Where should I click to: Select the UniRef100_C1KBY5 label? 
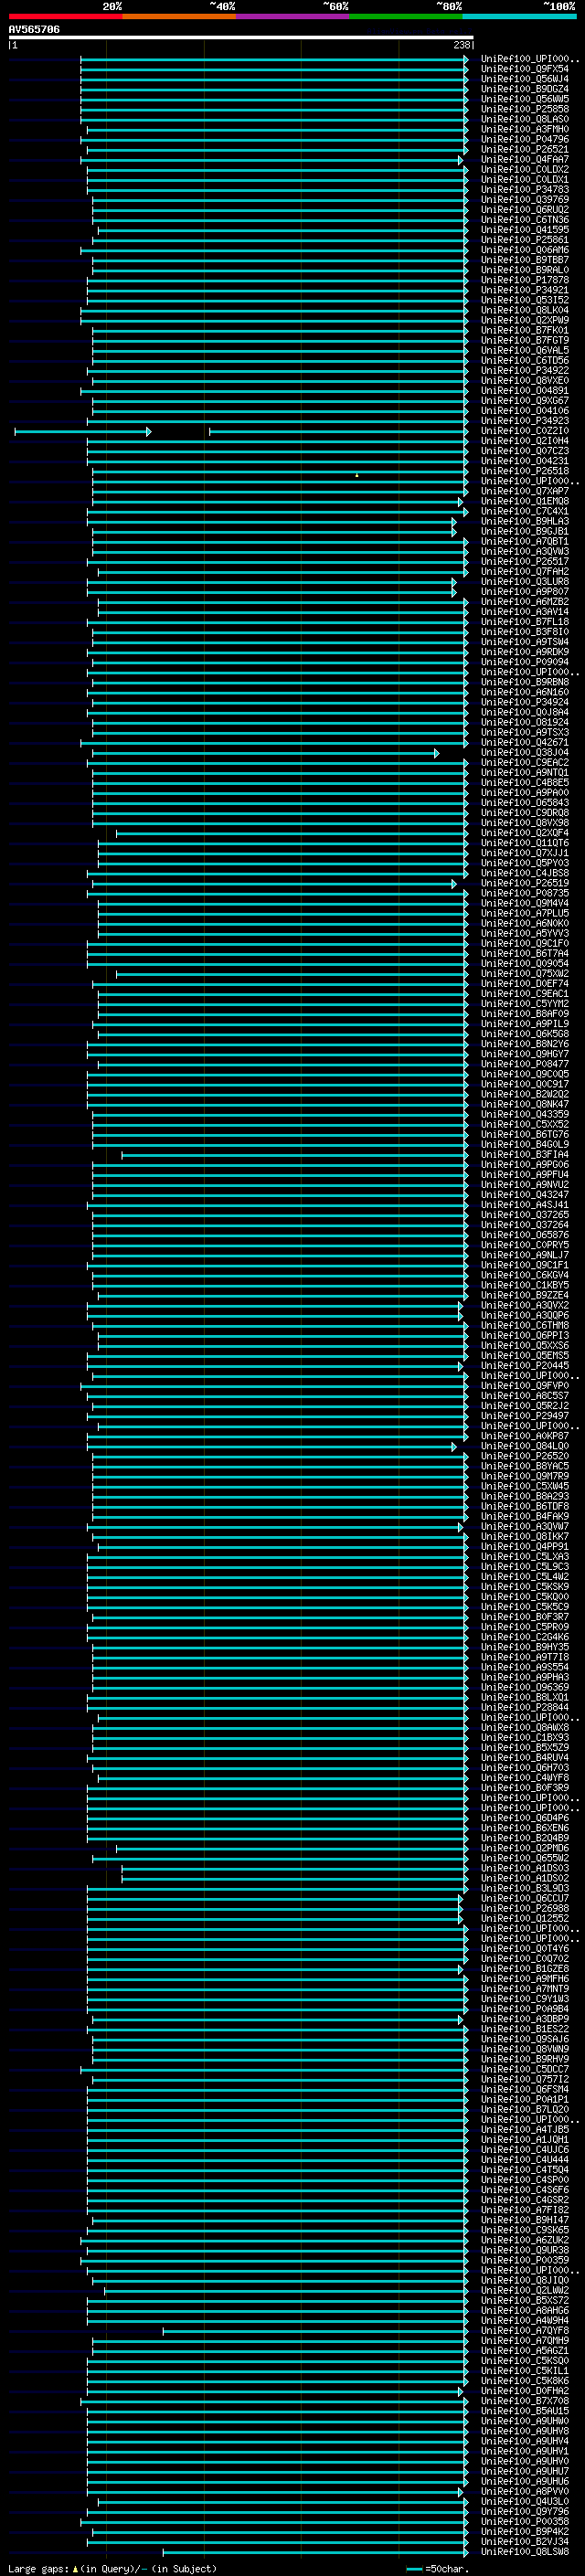point(524,1285)
